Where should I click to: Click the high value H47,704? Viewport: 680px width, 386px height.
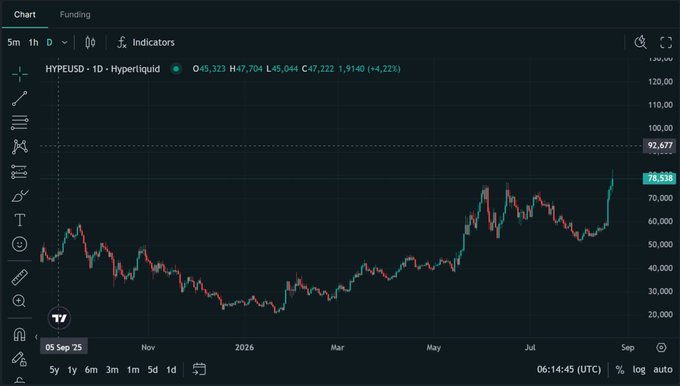pyautogui.click(x=246, y=69)
